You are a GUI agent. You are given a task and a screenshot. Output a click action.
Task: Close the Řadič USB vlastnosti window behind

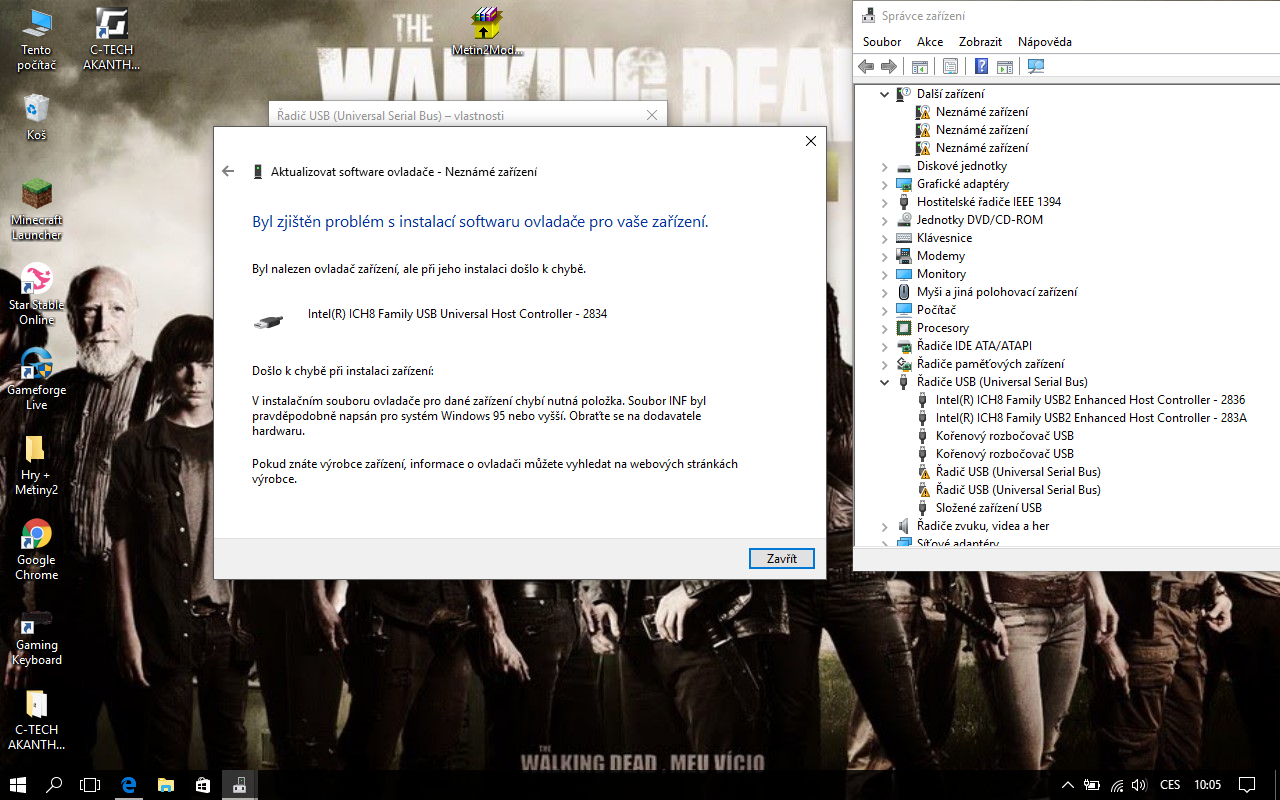pyautogui.click(x=652, y=115)
